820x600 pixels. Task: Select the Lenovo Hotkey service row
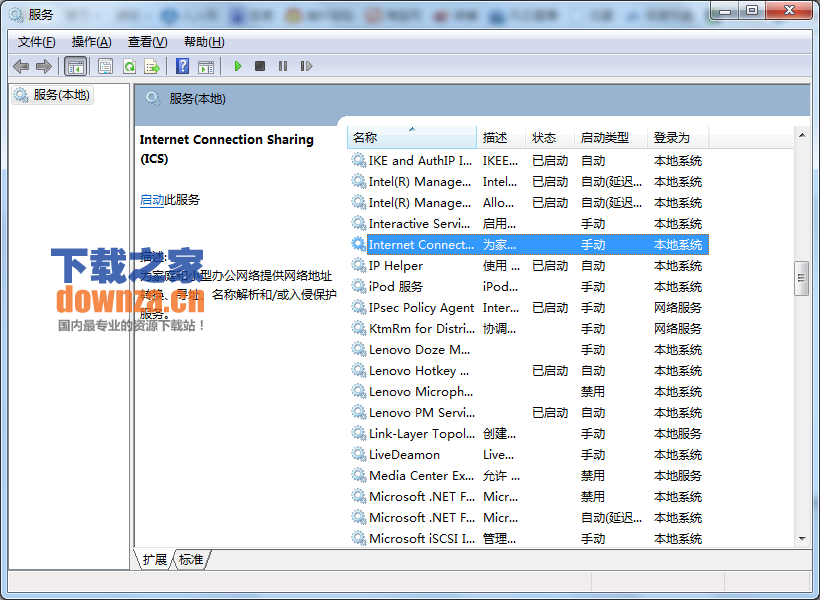[528, 370]
